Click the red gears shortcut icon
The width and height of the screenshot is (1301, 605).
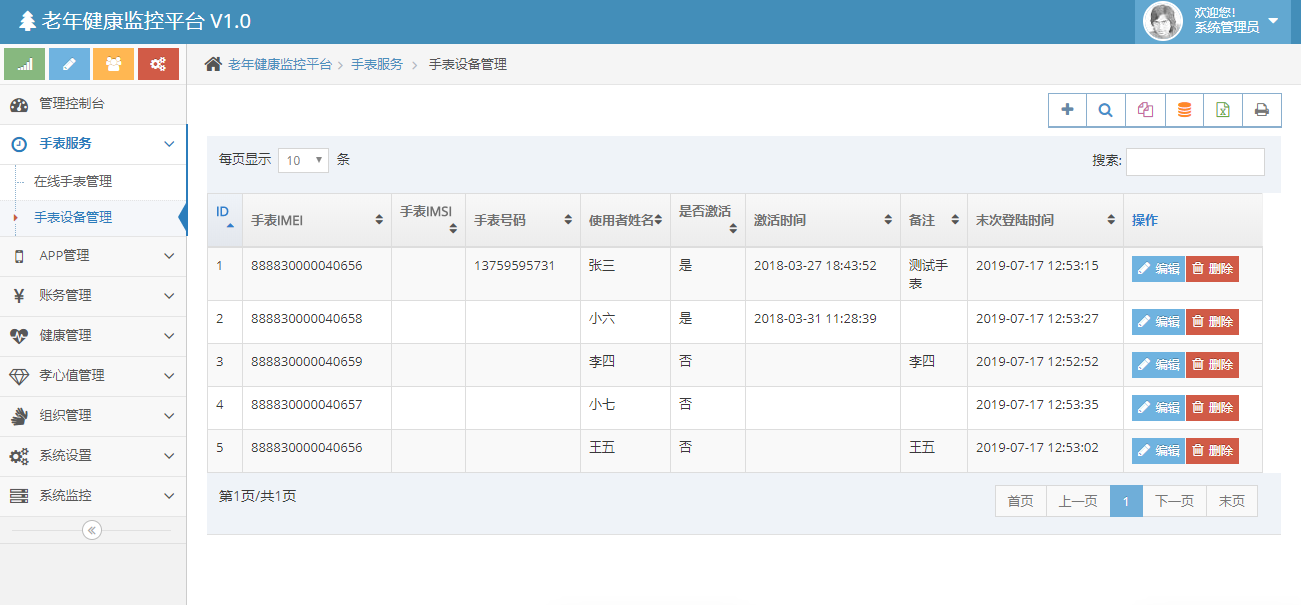158,64
